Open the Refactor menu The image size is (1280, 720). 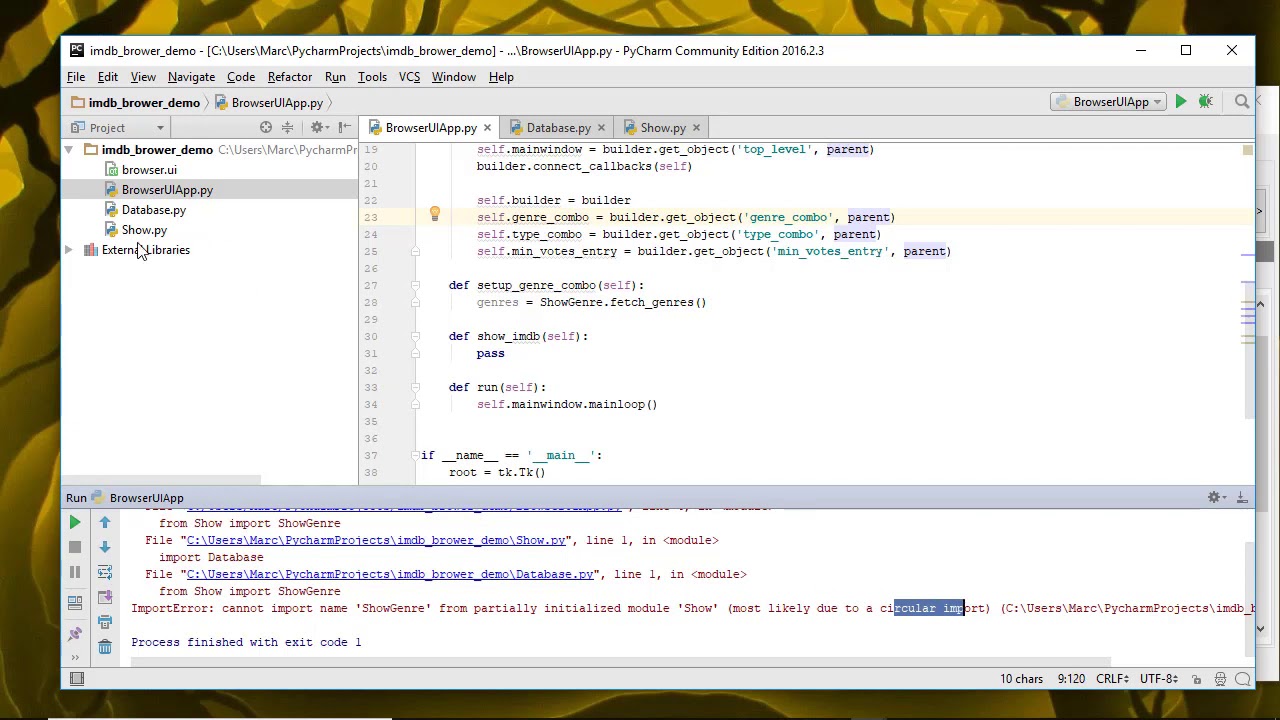pos(290,77)
